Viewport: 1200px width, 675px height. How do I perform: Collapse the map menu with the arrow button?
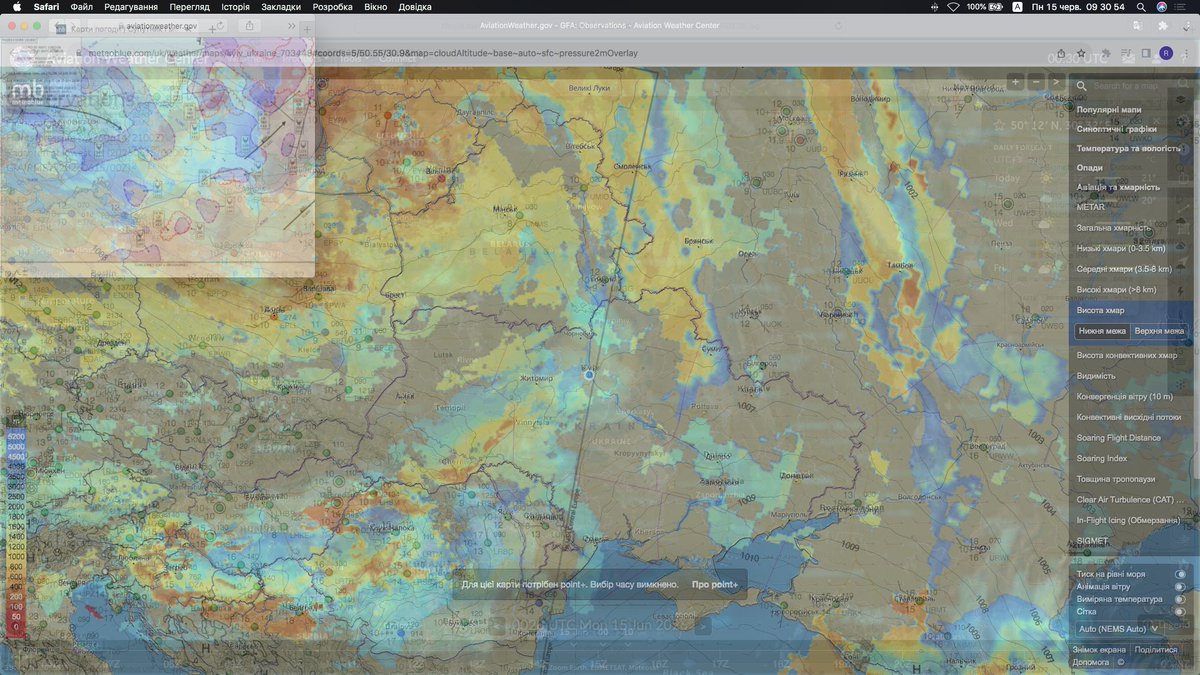[x=1056, y=82]
